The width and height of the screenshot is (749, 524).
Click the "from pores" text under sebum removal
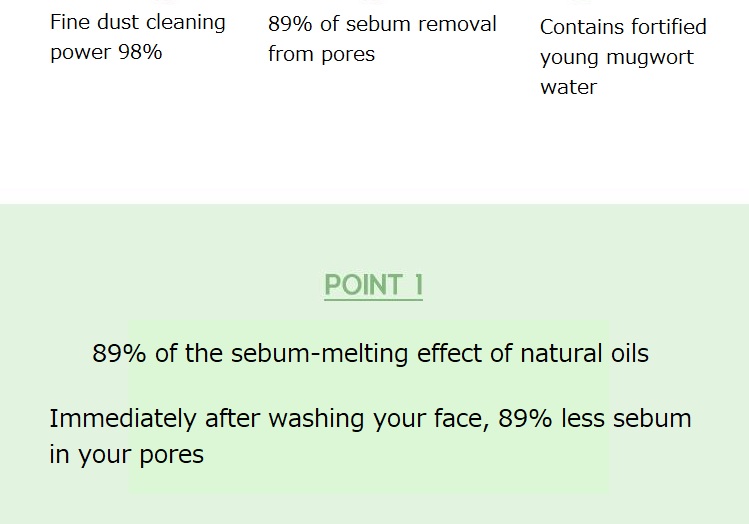(321, 54)
